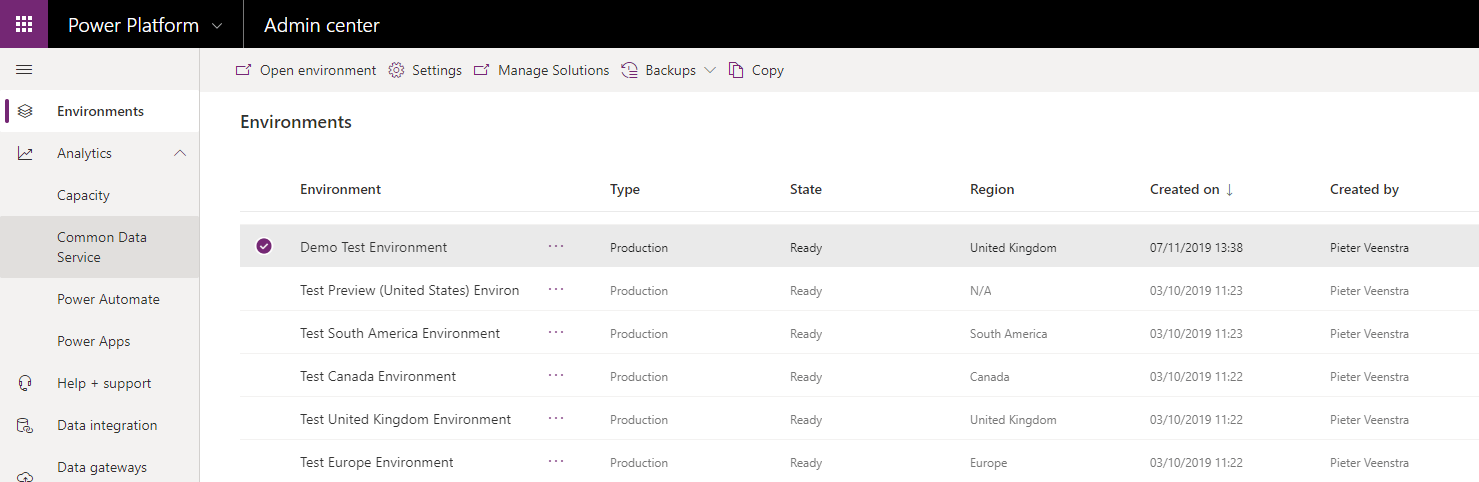Click the Canada region cell
Image resolution: width=1479 pixels, height=482 pixels.
(x=989, y=376)
